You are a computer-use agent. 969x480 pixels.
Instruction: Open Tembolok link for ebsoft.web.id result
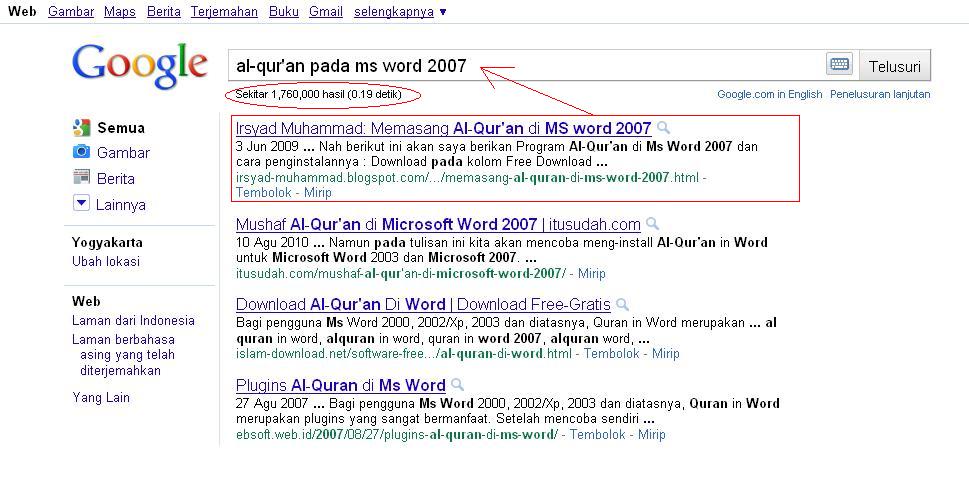click(598, 434)
